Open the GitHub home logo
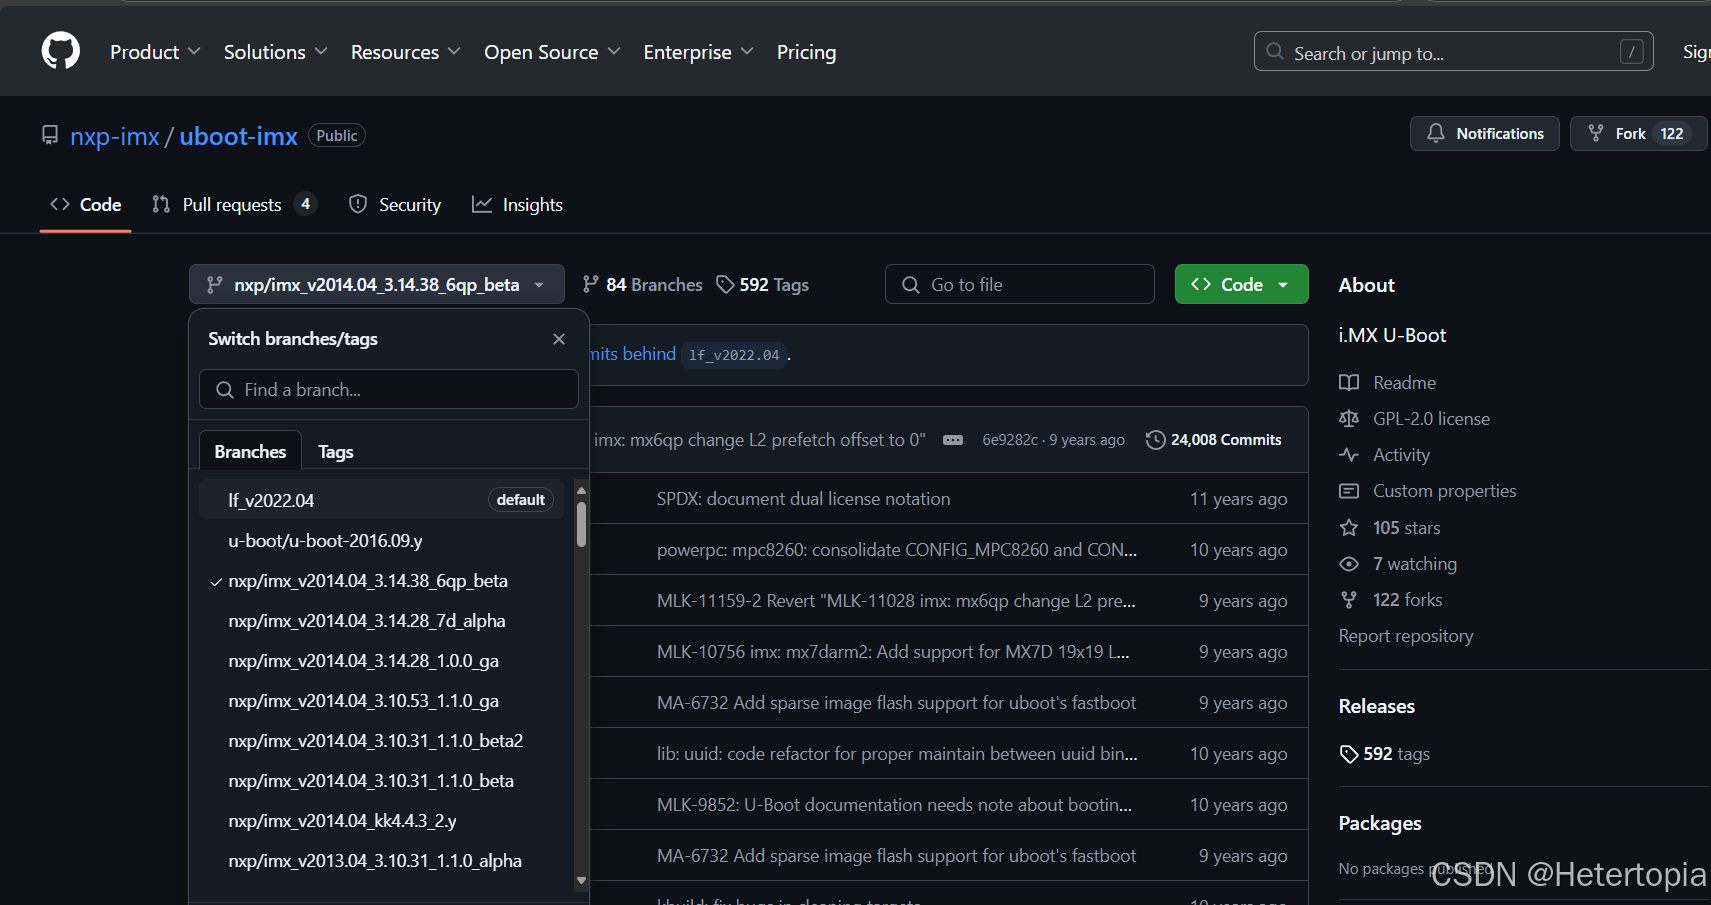The width and height of the screenshot is (1711, 905). point(61,50)
